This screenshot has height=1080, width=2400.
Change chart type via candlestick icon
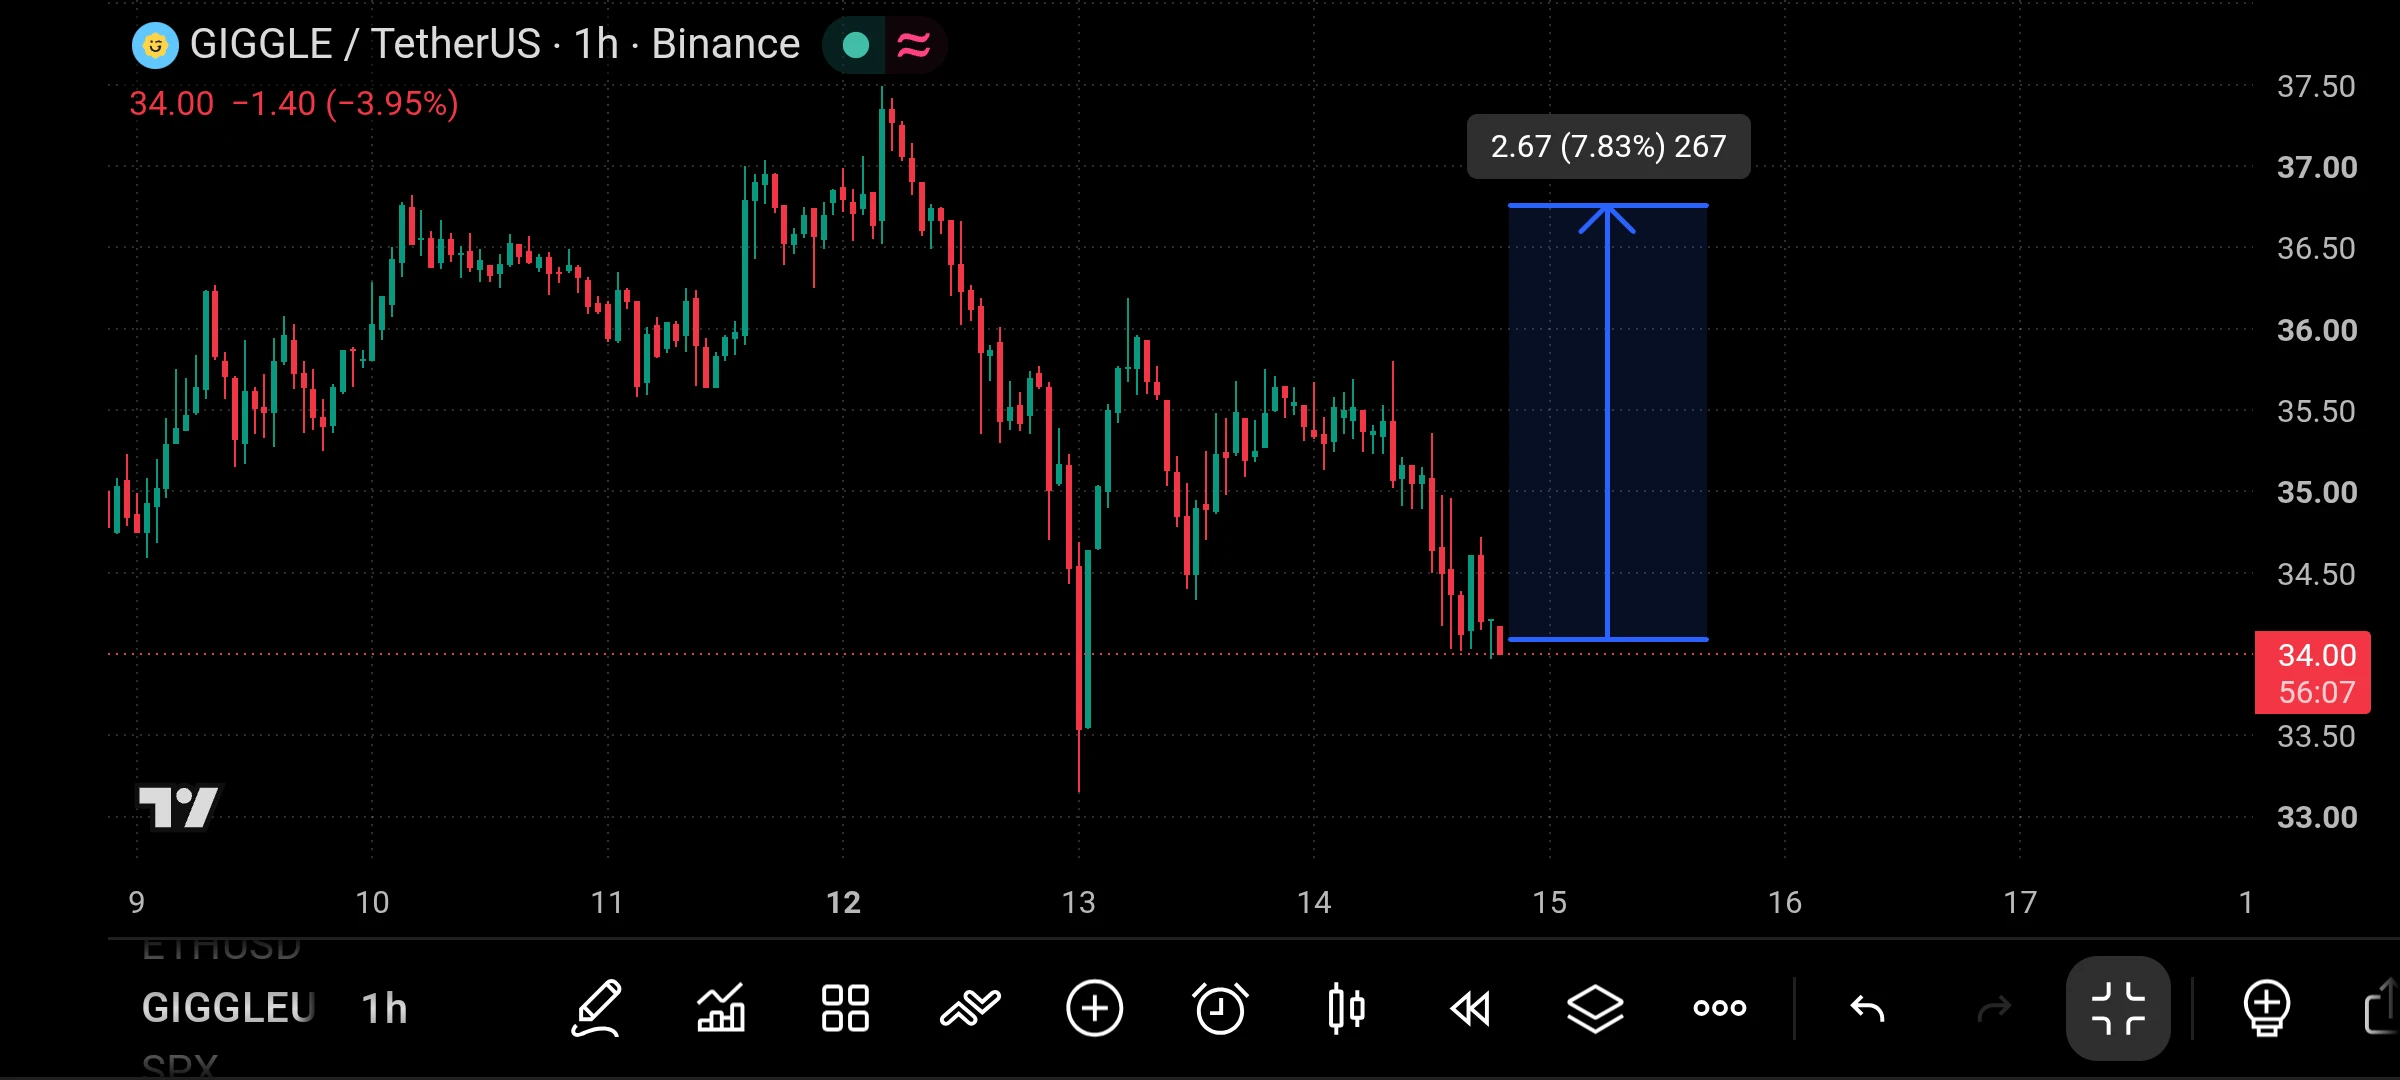pos(1346,1008)
